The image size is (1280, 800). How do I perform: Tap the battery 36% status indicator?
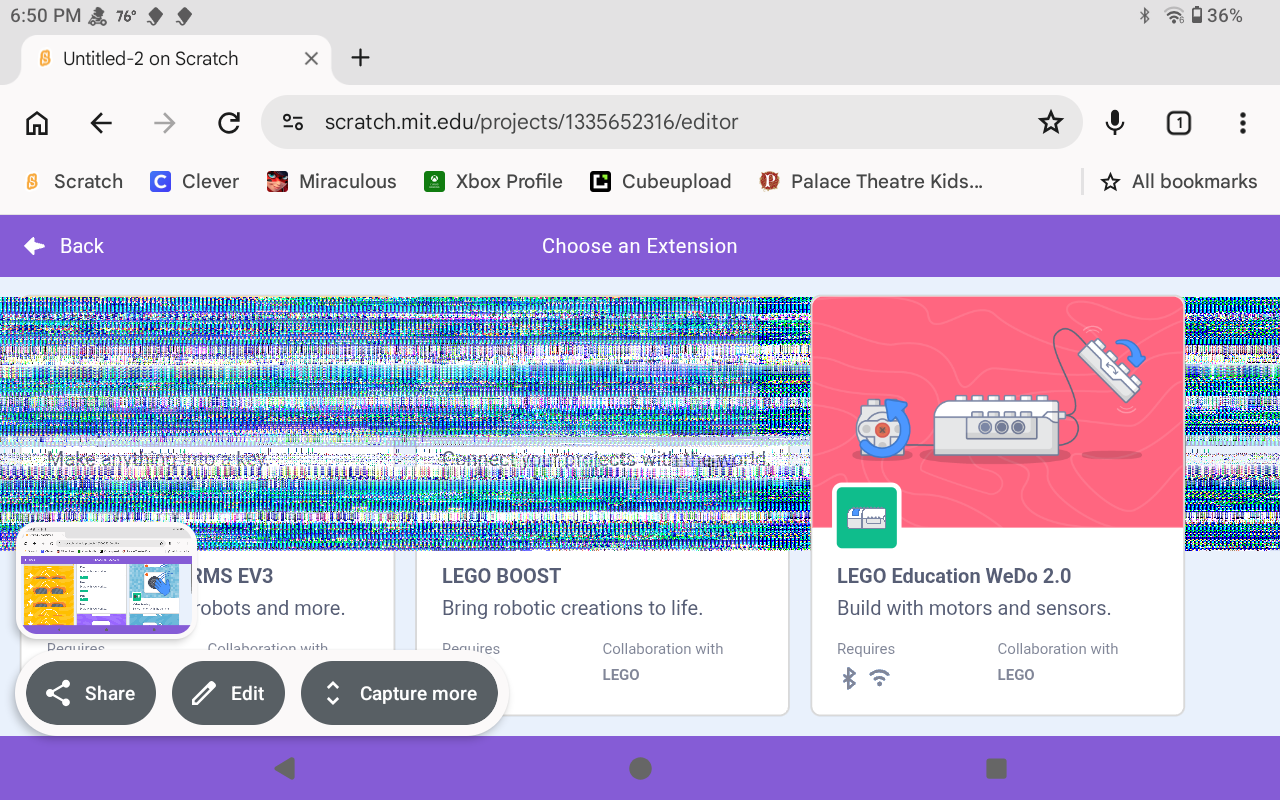pyautogui.click(x=1216, y=16)
